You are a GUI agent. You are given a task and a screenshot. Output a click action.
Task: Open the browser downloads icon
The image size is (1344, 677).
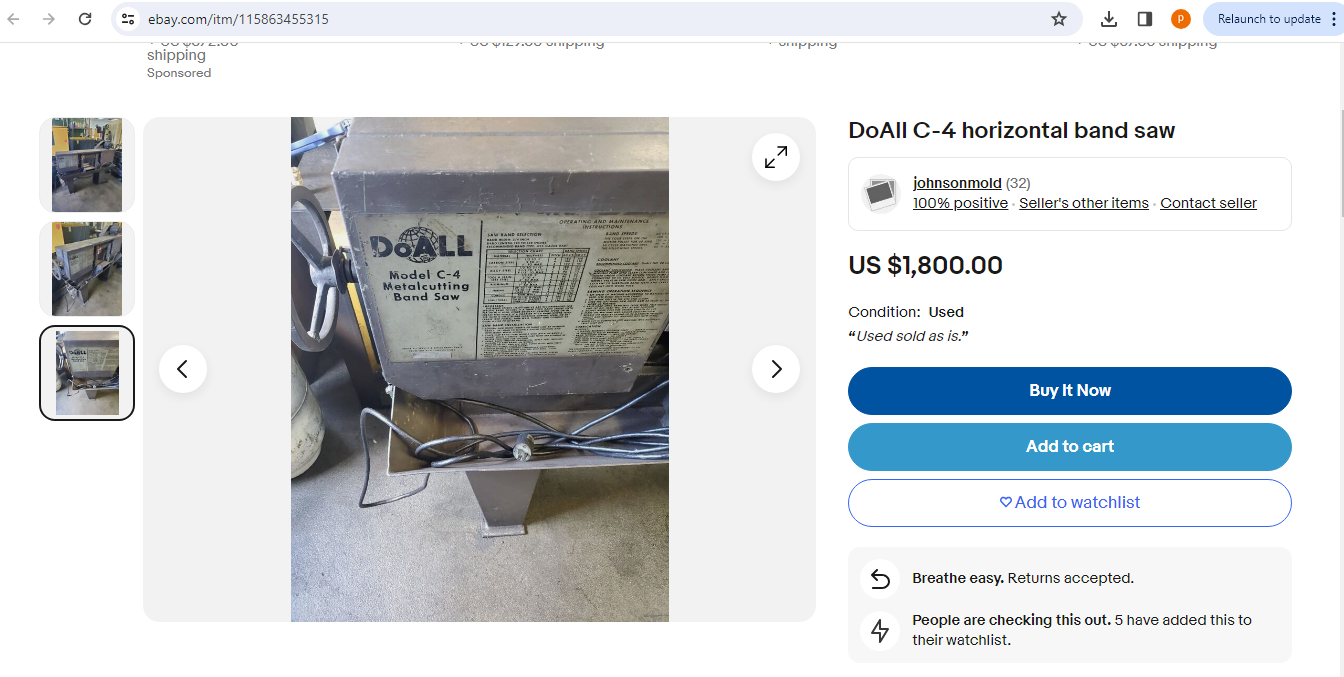point(1109,19)
